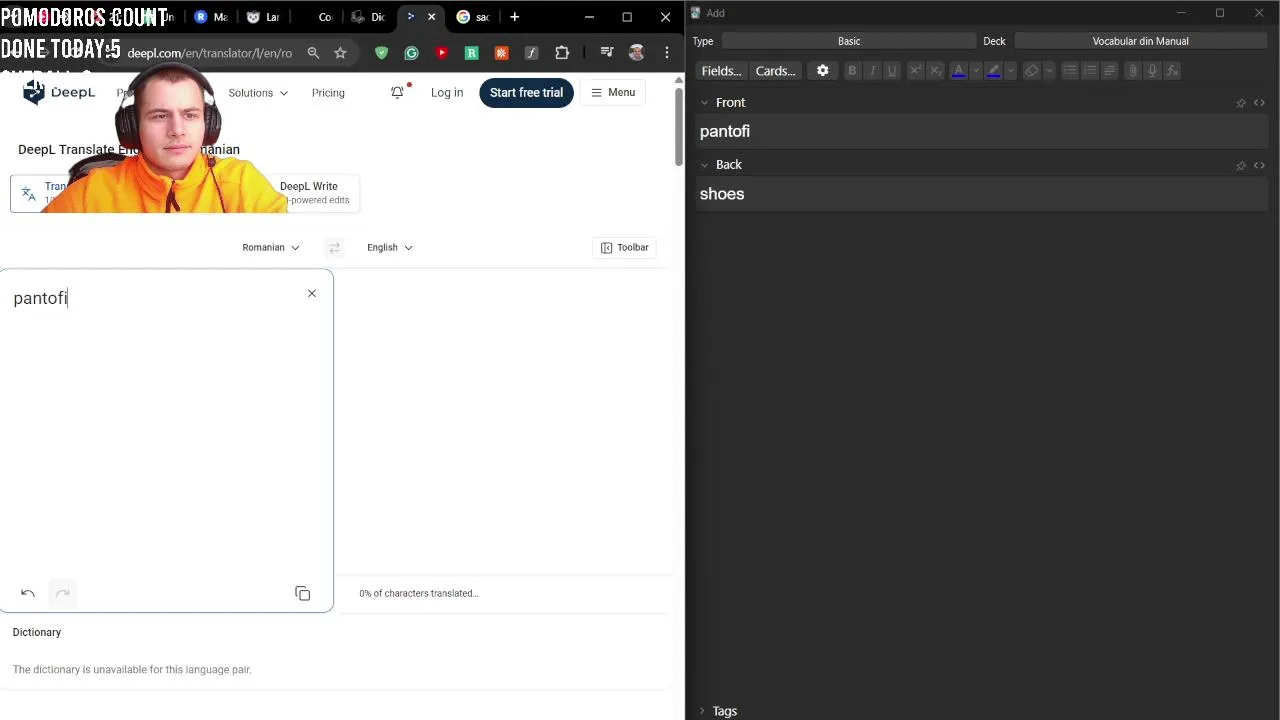This screenshot has height=720, width=1280.
Task: Copy DeepL source text icon
Action: pyautogui.click(x=303, y=593)
